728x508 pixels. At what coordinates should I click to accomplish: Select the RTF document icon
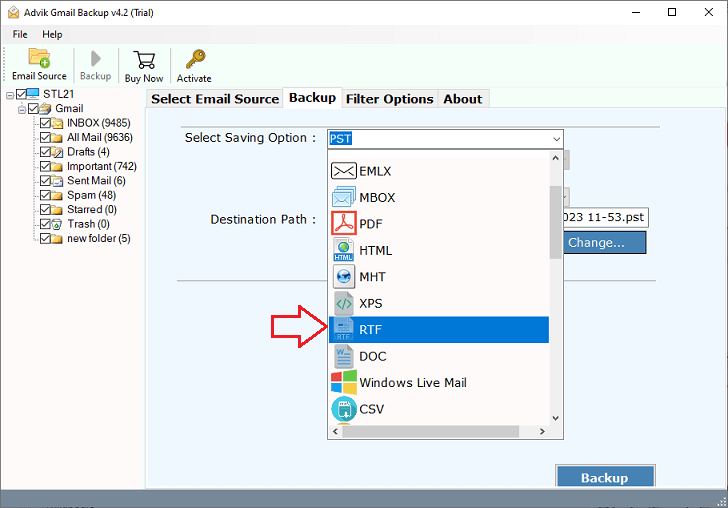pyautogui.click(x=344, y=330)
